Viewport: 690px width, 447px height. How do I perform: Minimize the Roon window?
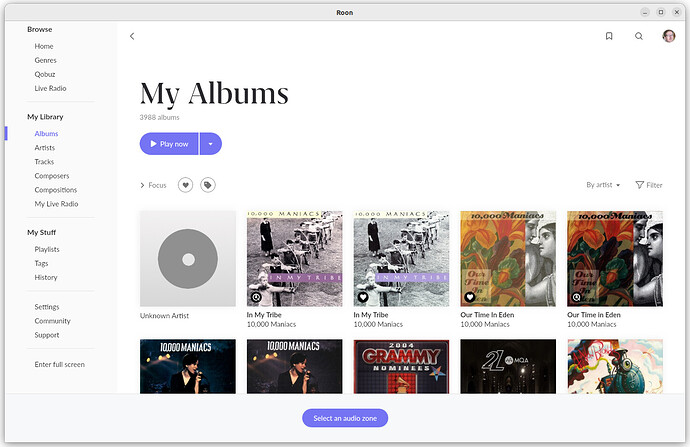[645, 12]
